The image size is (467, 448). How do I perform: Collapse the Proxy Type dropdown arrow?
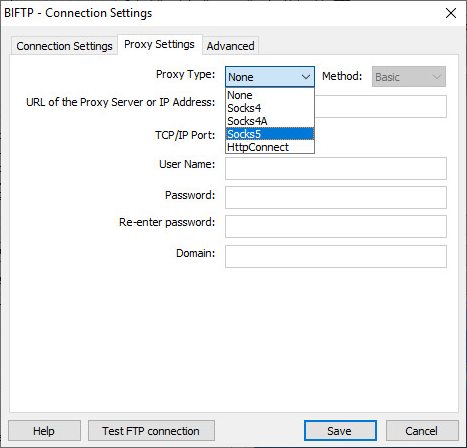coord(306,77)
